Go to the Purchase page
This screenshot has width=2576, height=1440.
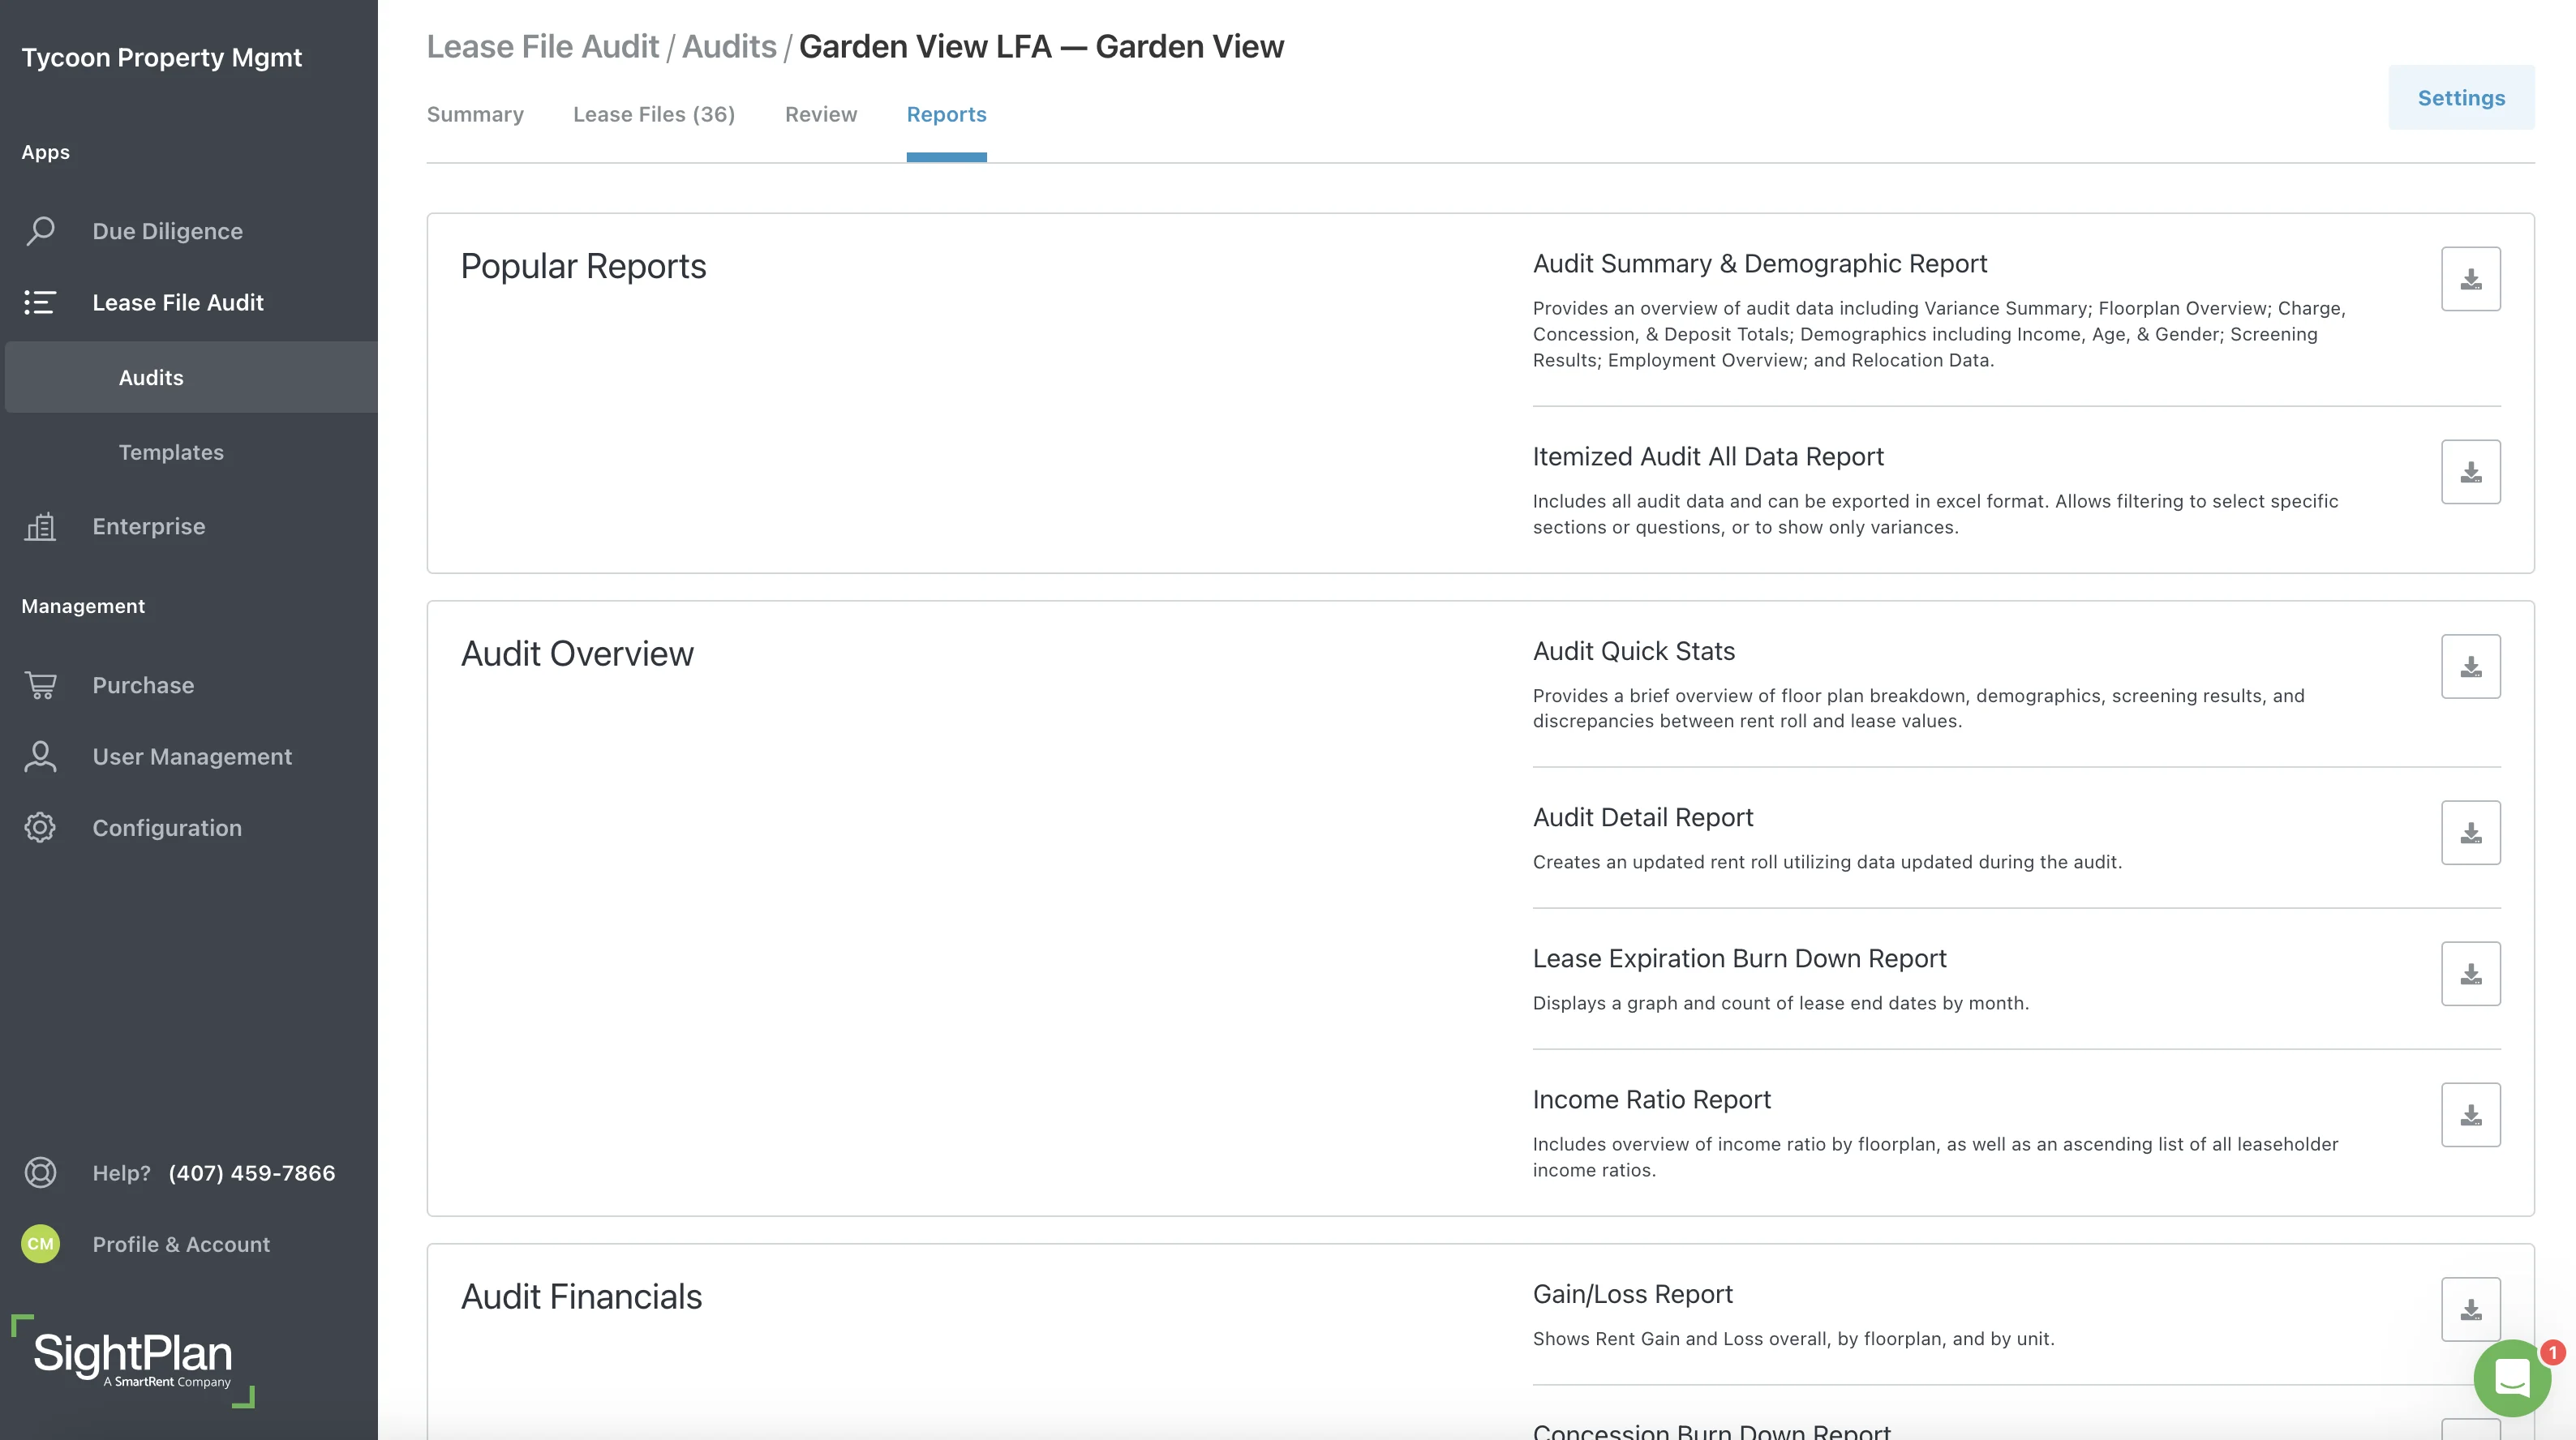(x=143, y=685)
